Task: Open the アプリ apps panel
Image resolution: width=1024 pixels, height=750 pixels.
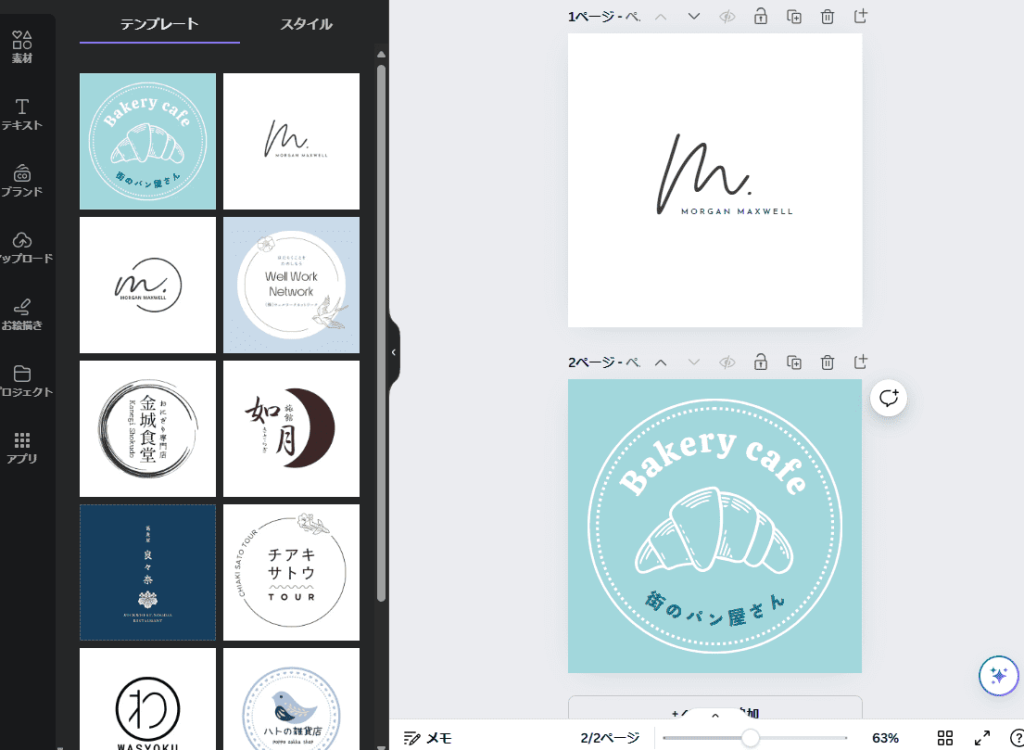Action: pos(22,448)
